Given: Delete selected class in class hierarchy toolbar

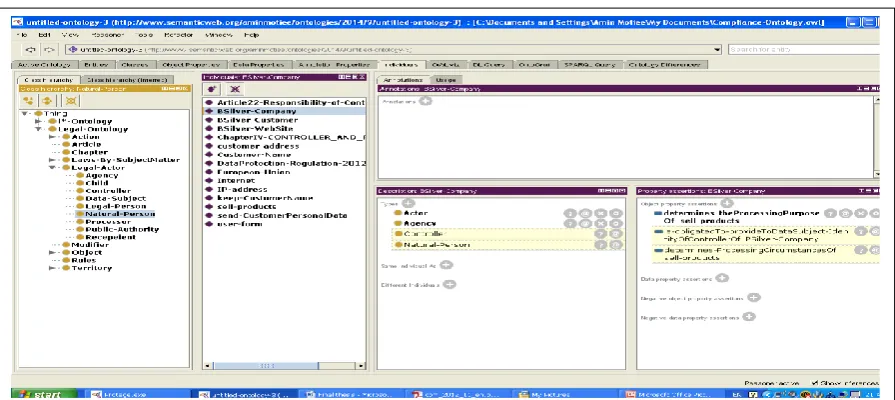Looking at the screenshot, I should coord(70,101).
